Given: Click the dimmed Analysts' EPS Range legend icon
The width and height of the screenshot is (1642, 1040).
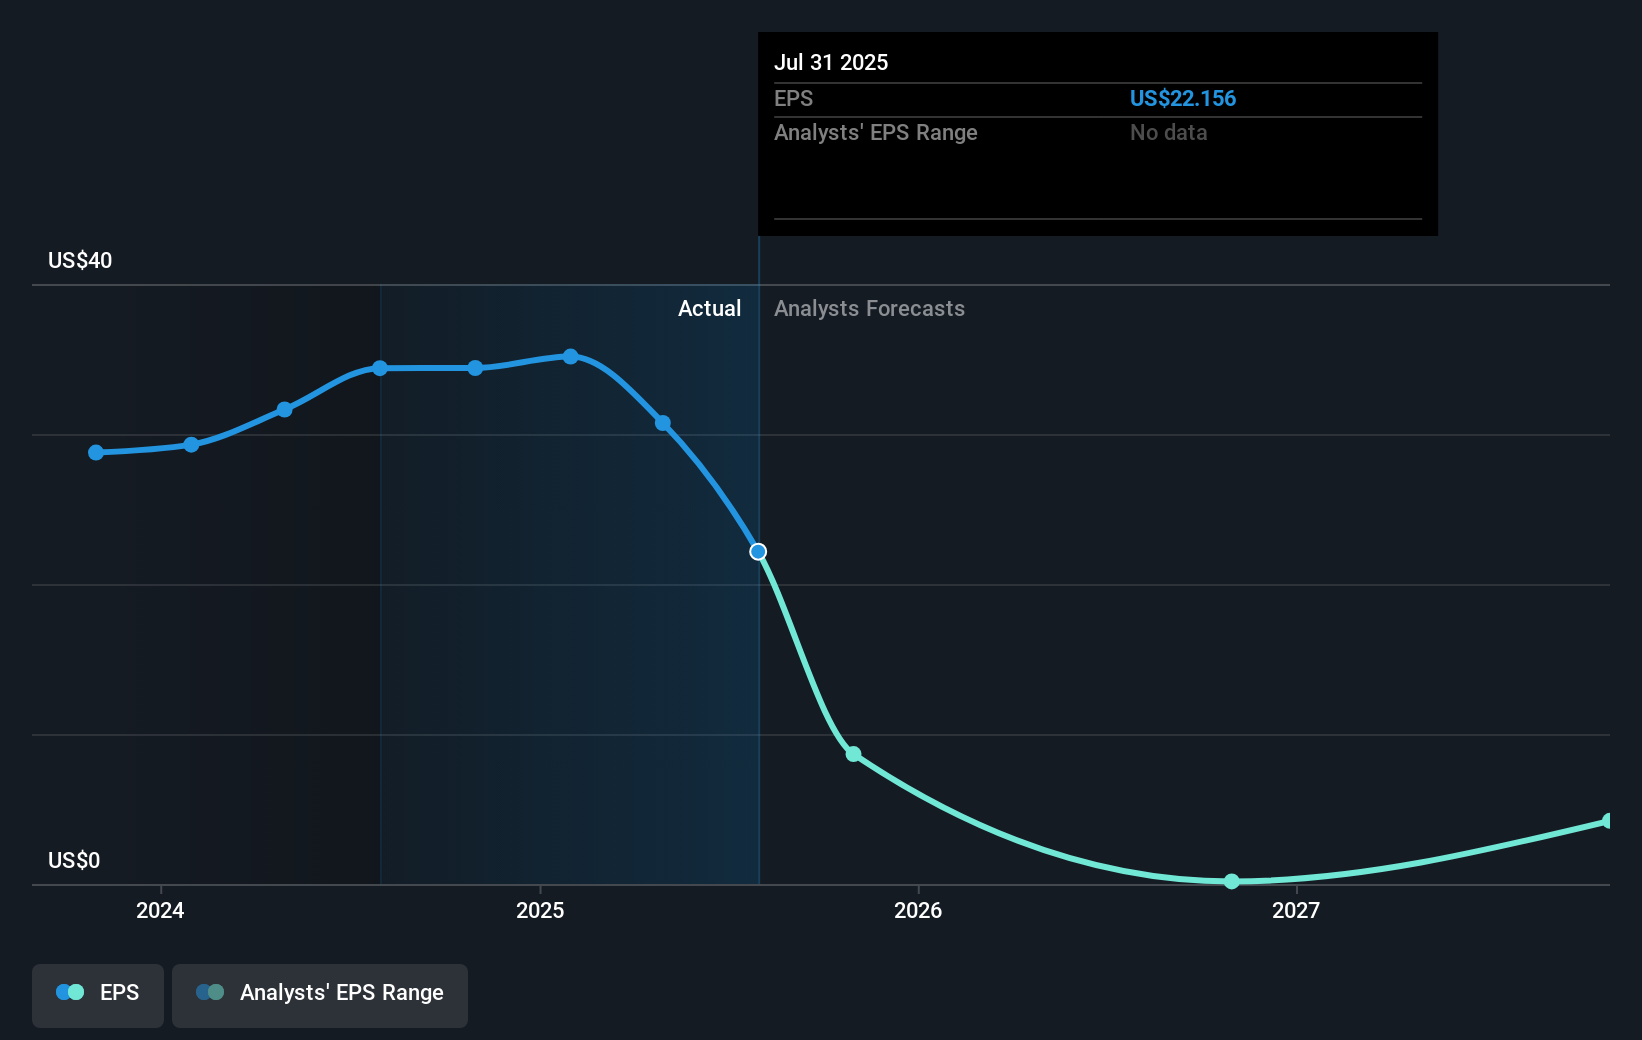Looking at the screenshot, I should [x=210, y=992].
